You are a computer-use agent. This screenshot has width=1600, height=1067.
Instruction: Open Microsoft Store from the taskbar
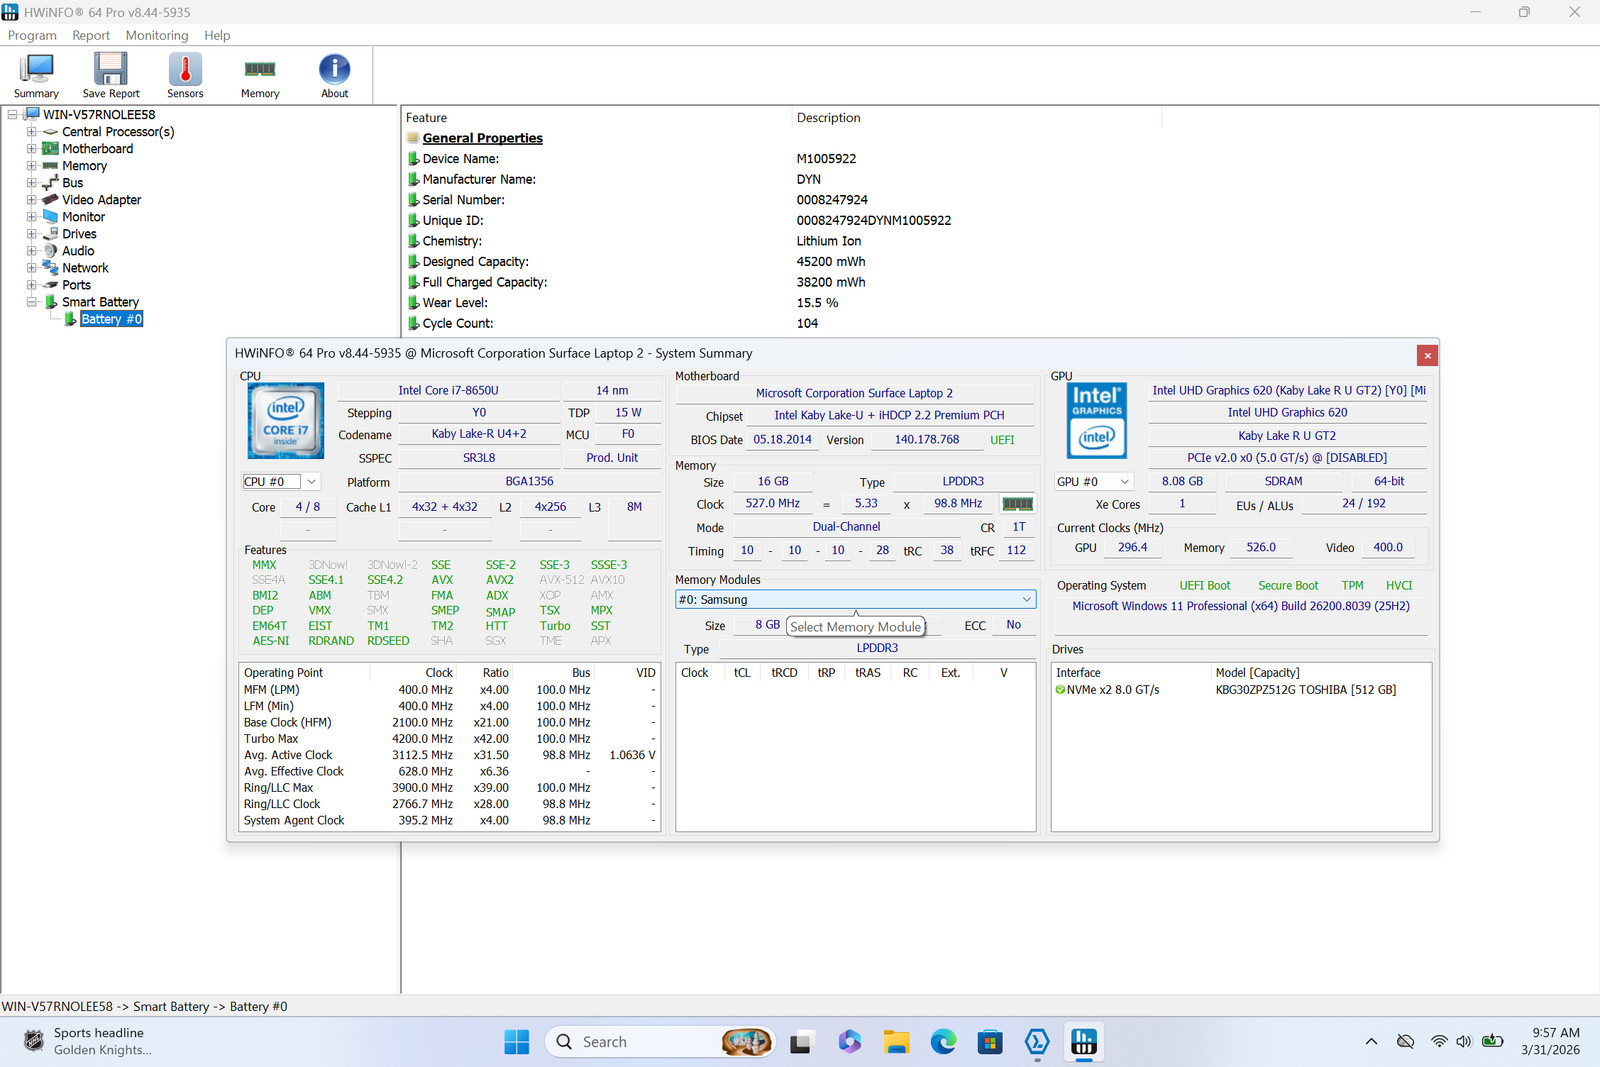pos(990,1042)
